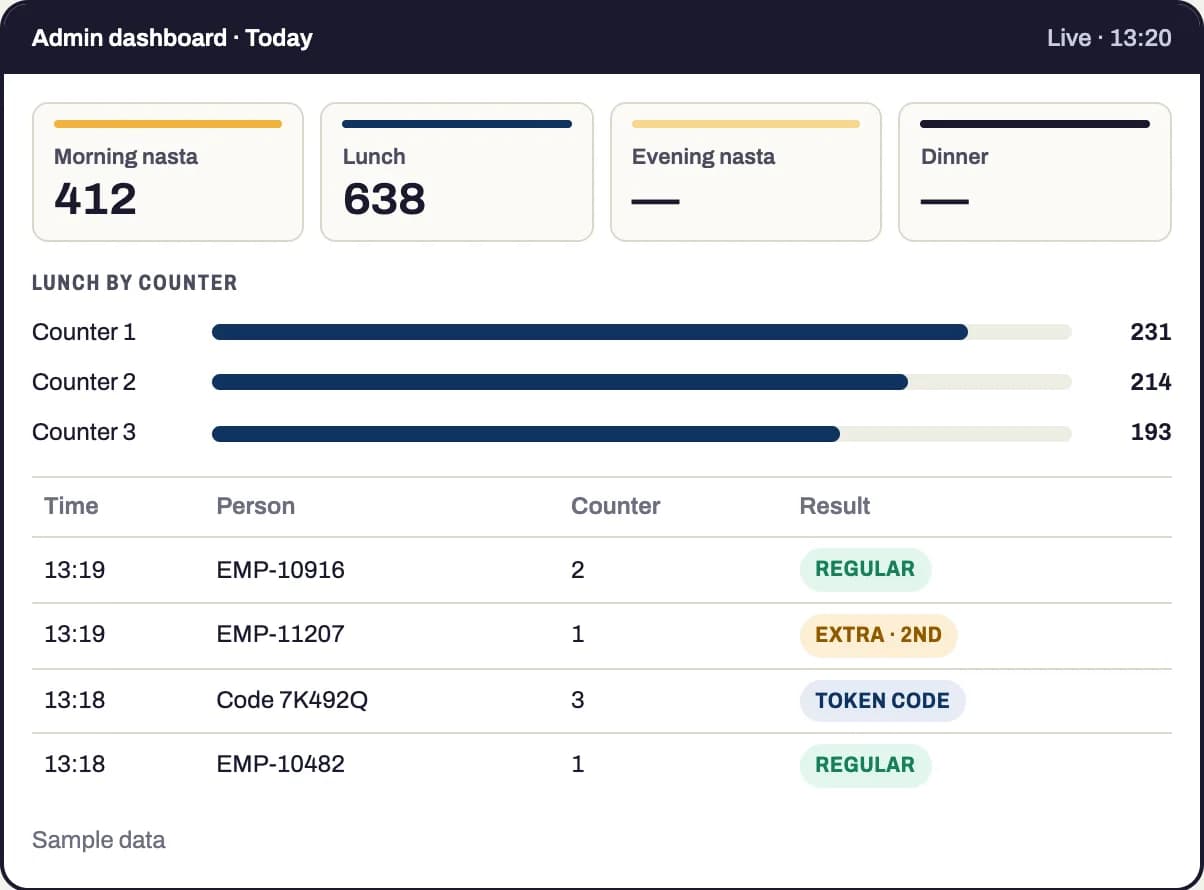Select the EMP-11207 person cell

pos(281,634)
